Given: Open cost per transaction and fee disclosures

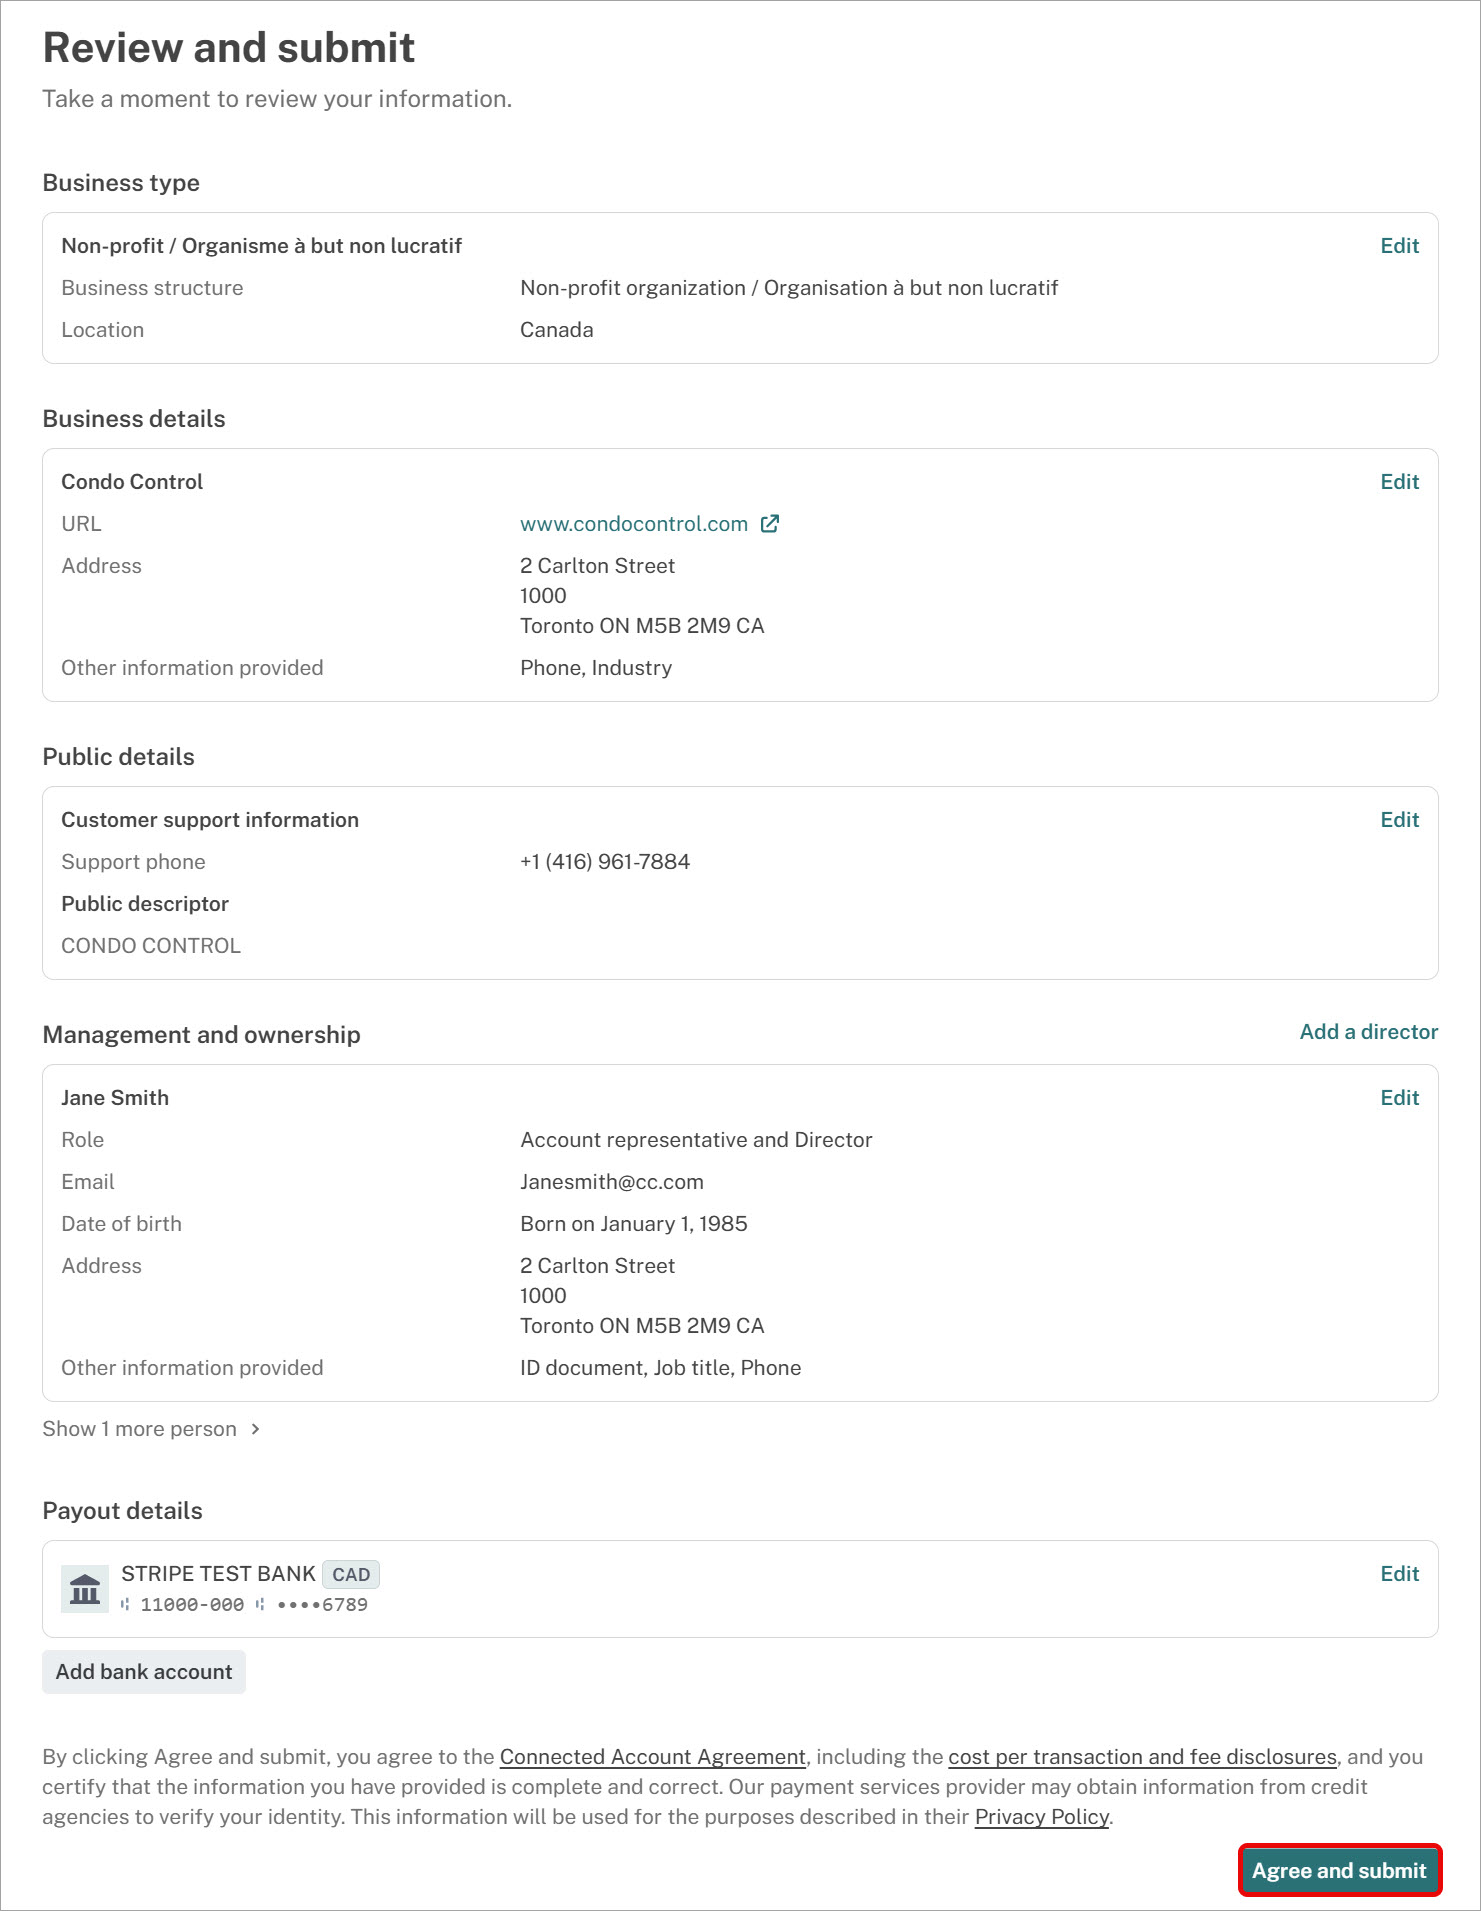Looking at the screenshot, I should [x=1142, y=1757].
